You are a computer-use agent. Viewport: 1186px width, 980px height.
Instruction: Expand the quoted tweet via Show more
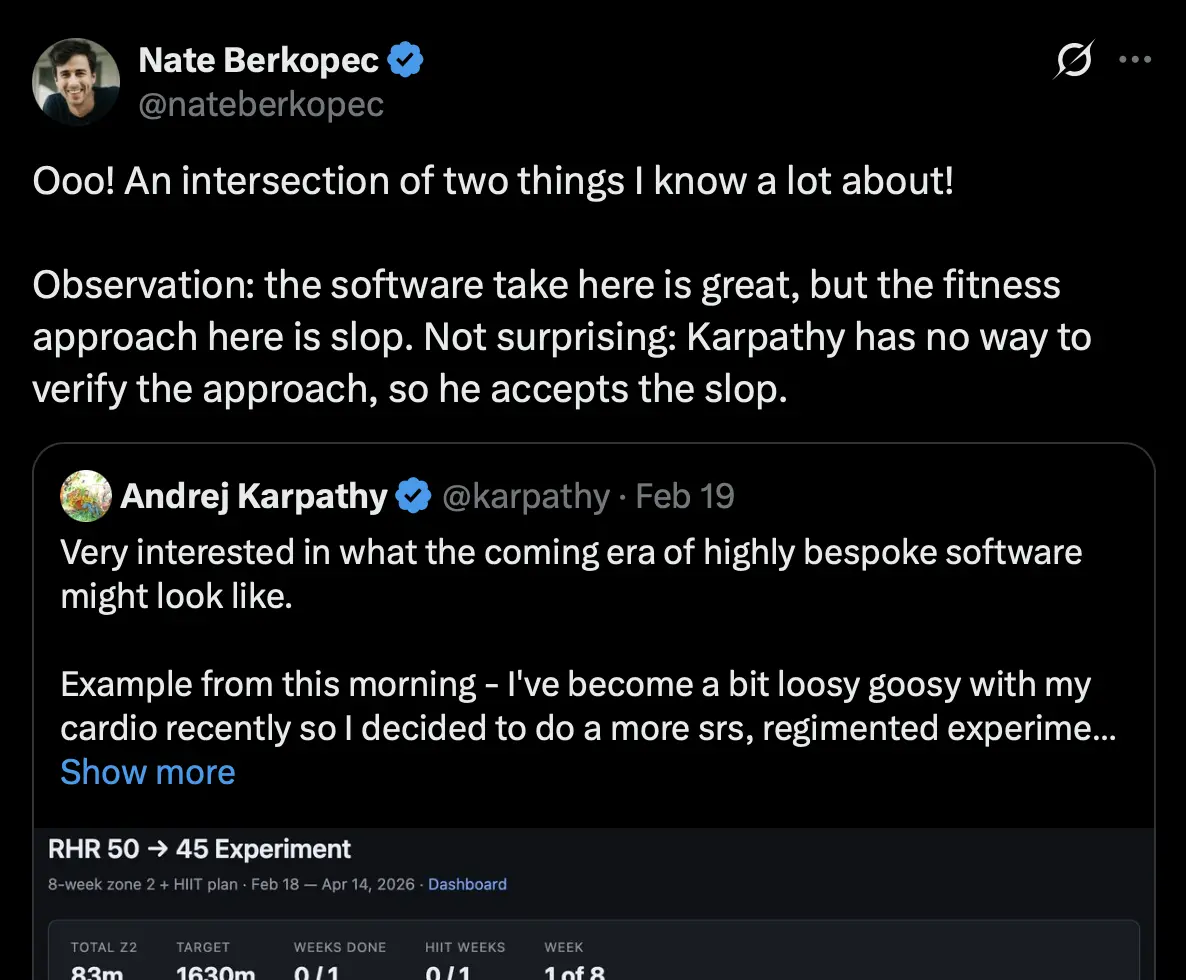(x=147, y=772)
